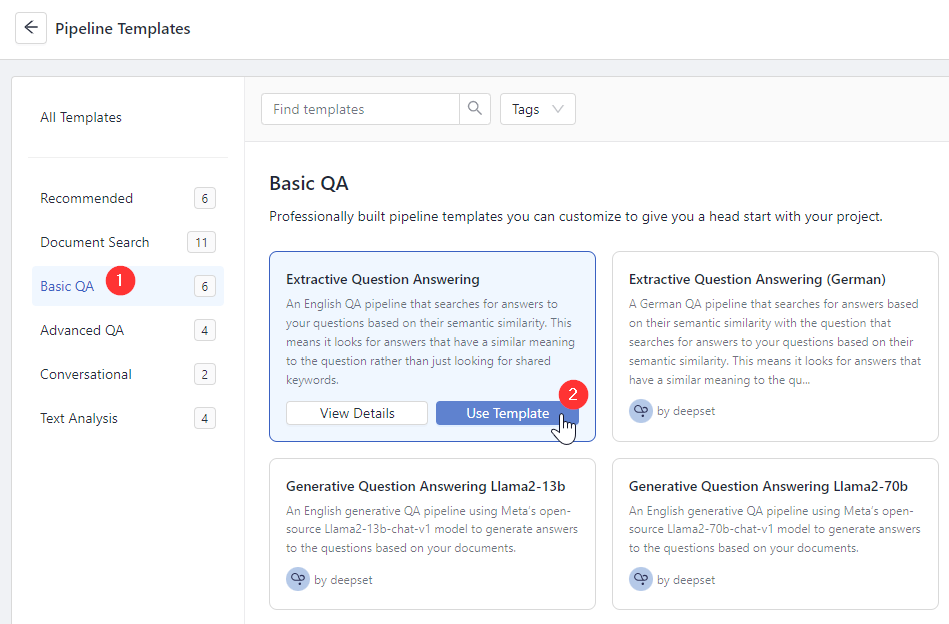Choose the Text Analysis category
949x624 pixels.
pyautogui.click(x=78, y=418)
